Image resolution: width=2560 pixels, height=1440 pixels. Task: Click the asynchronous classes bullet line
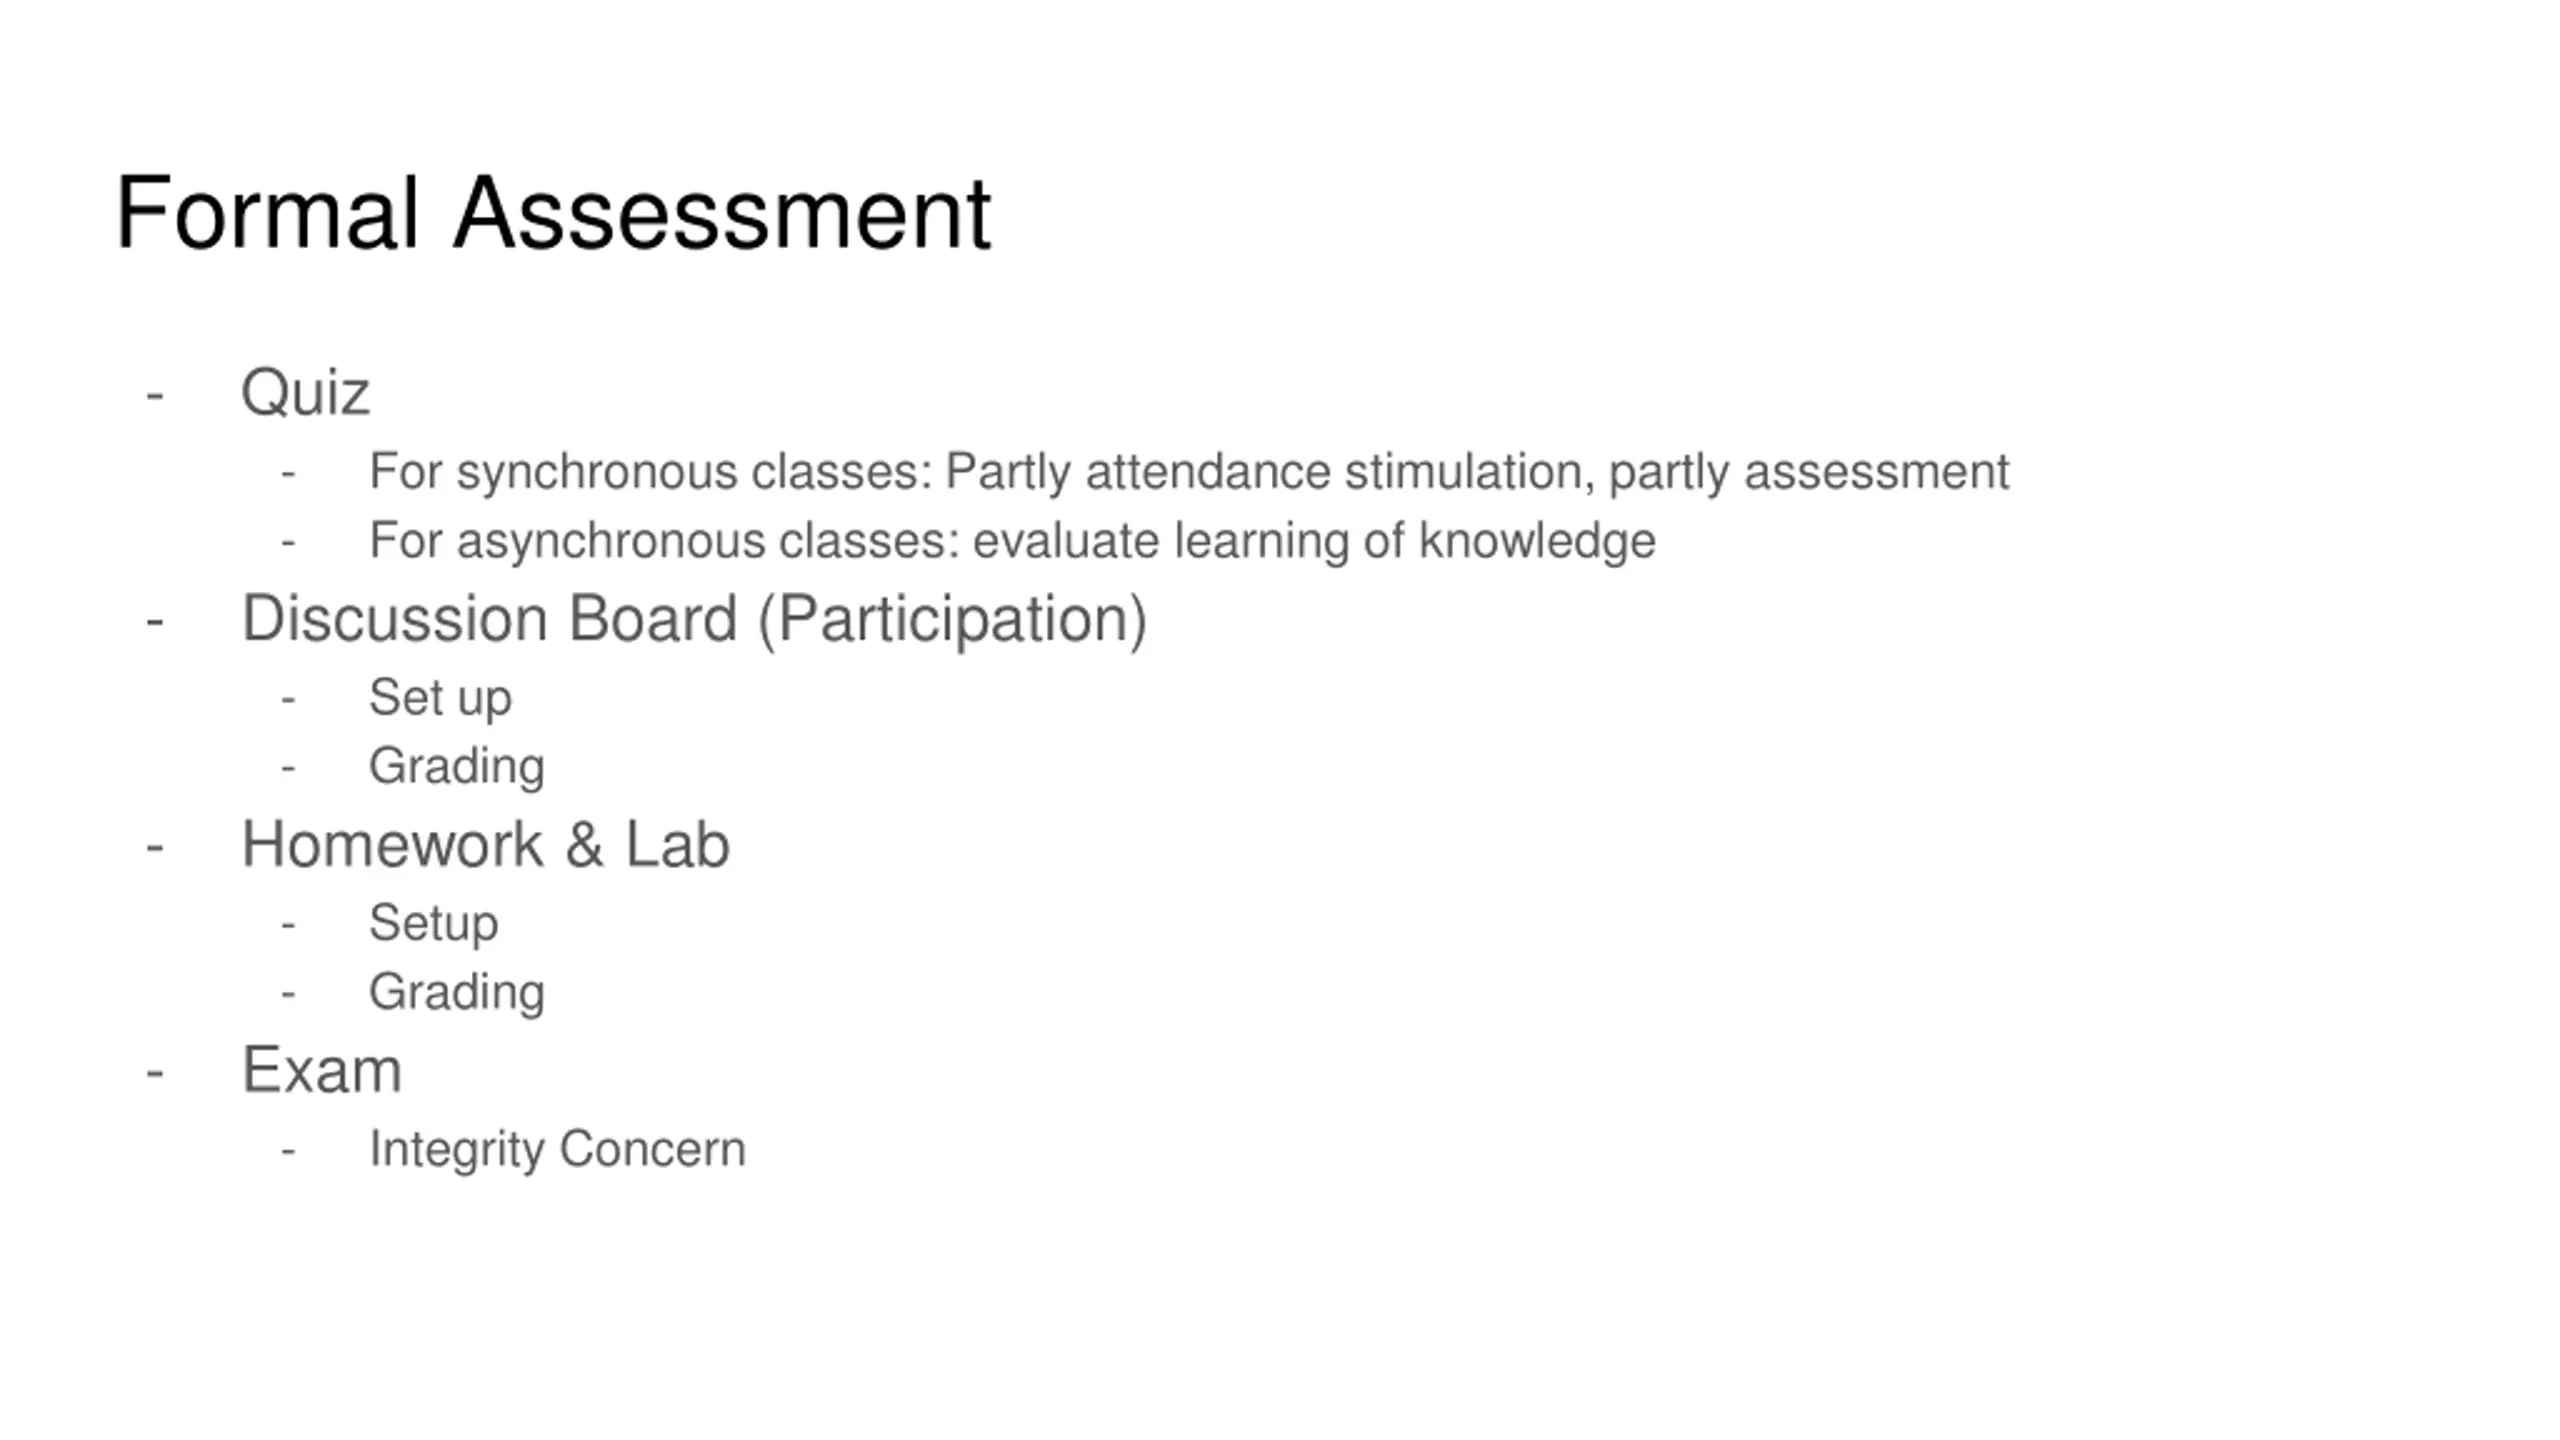(x=1012, y=541)
